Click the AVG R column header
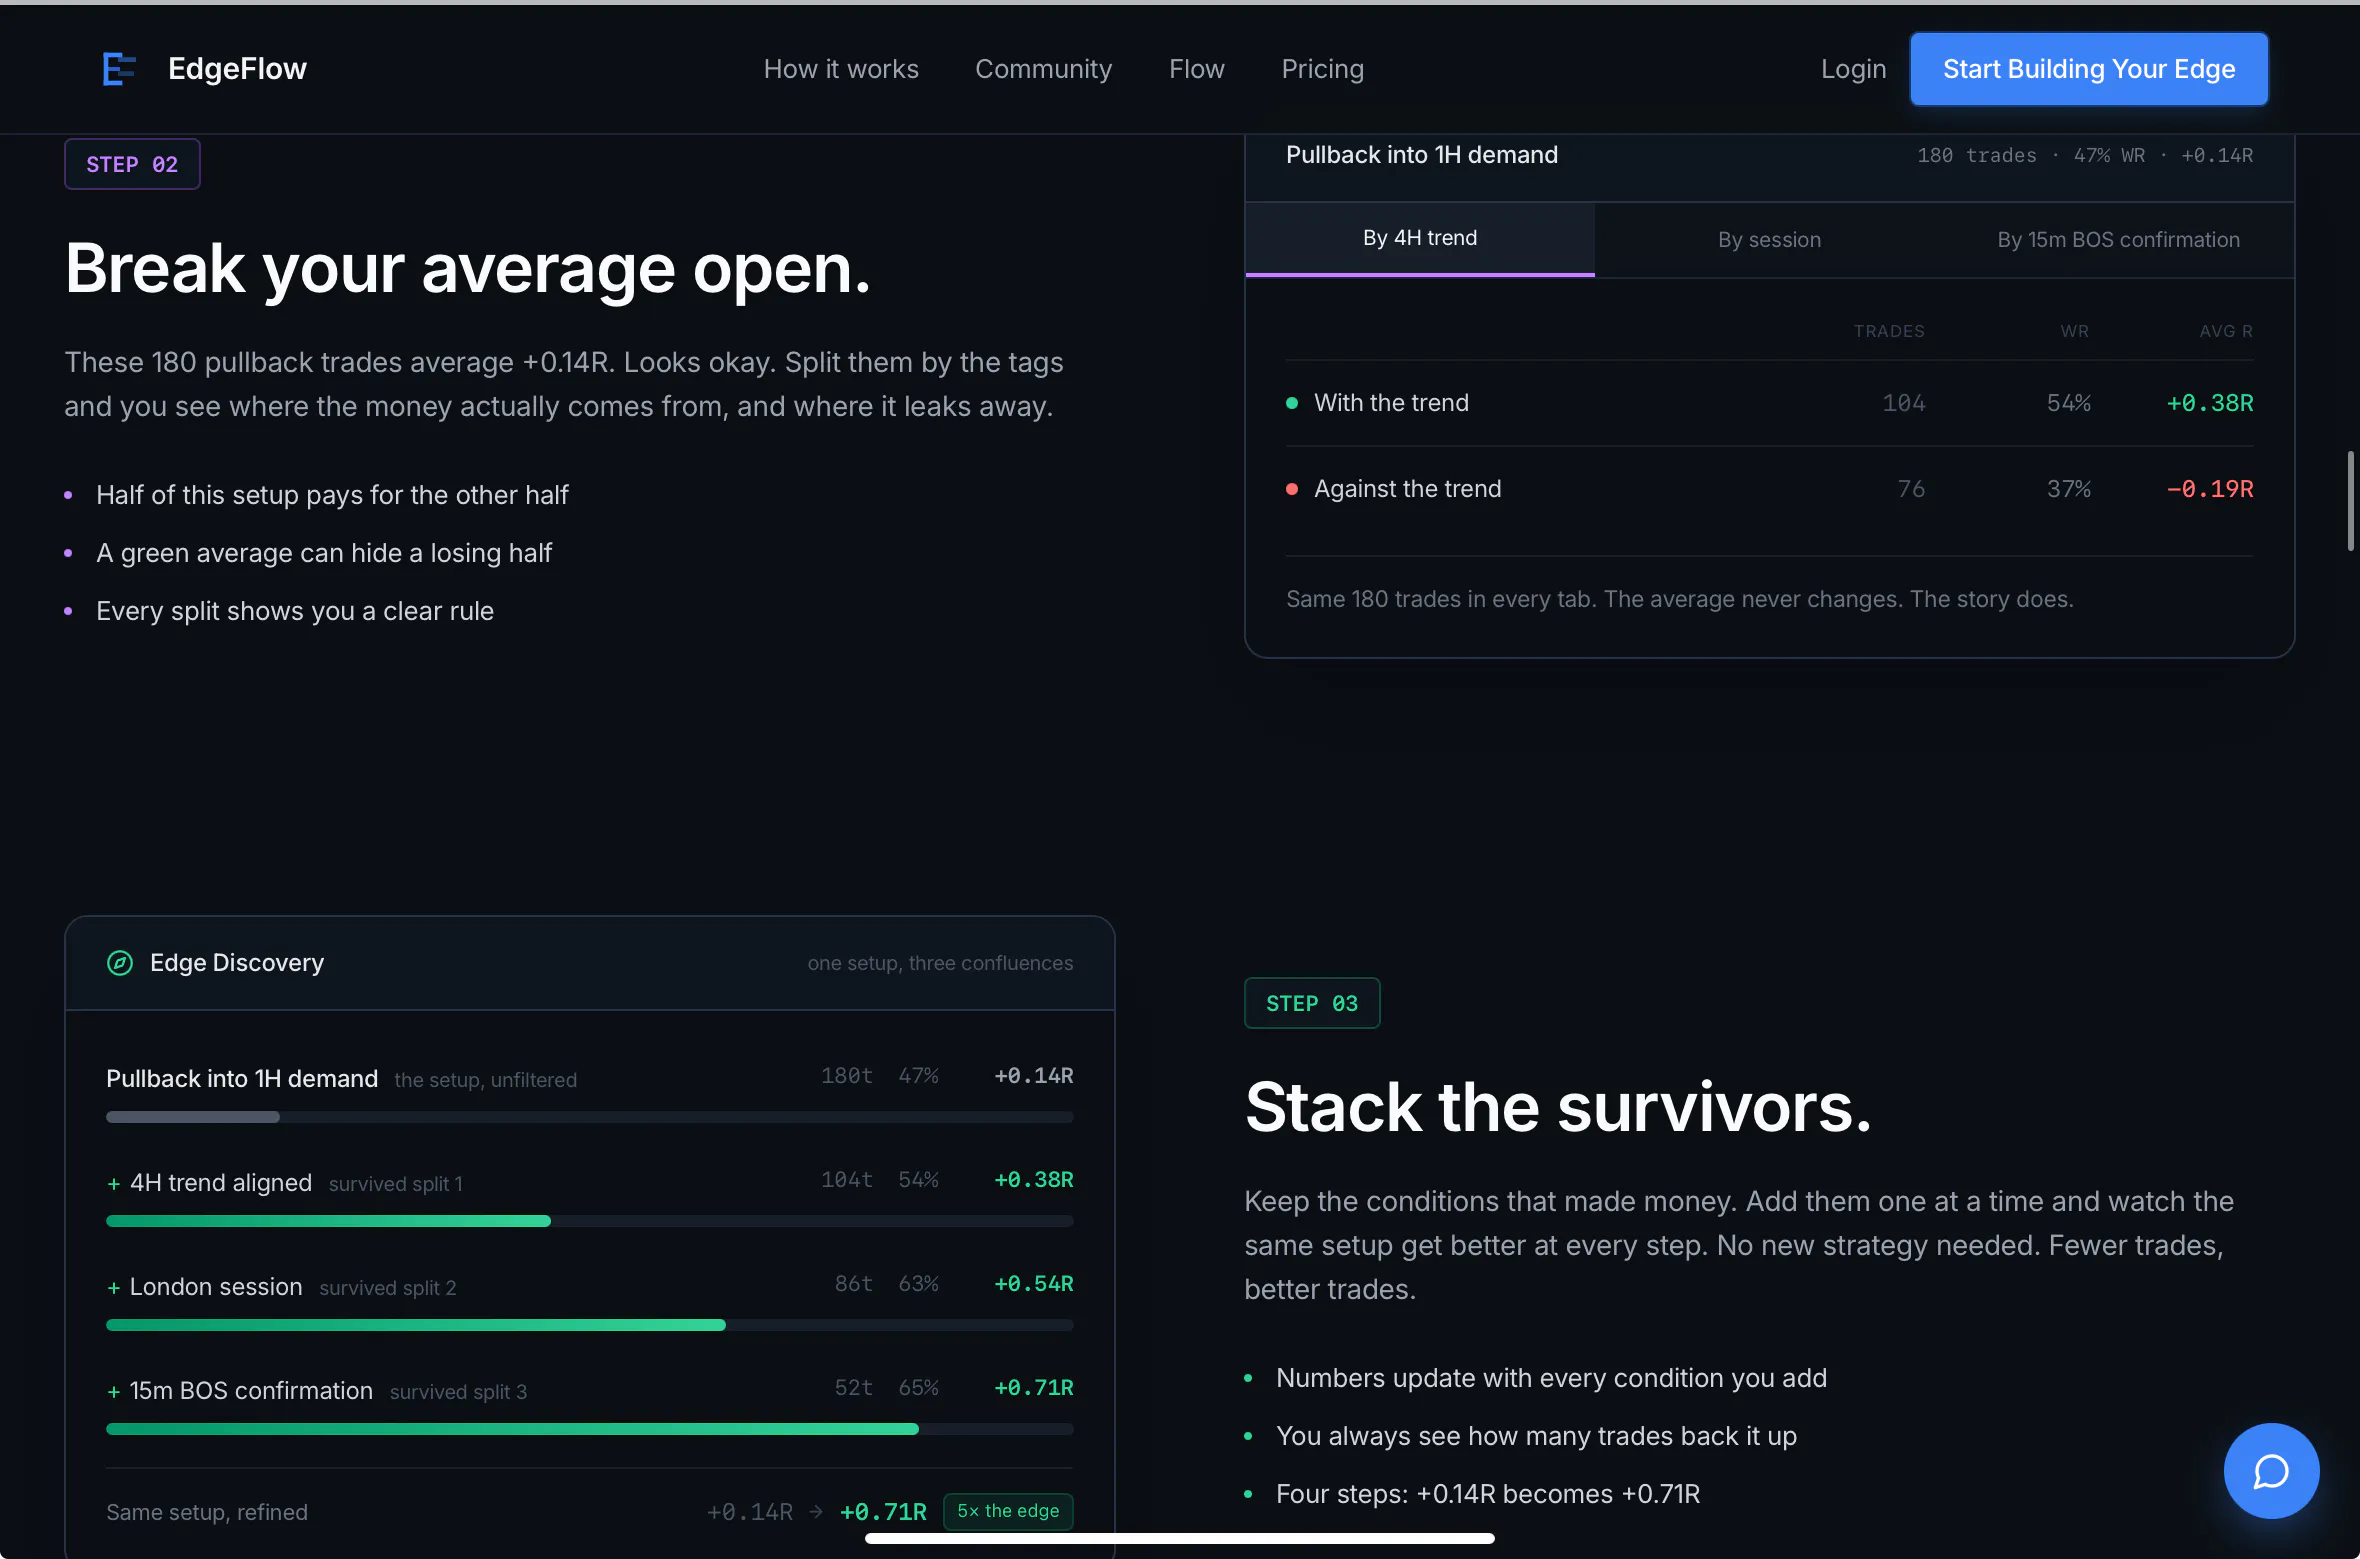This screenshot has height=1559, width=2360. (2226, 331)
